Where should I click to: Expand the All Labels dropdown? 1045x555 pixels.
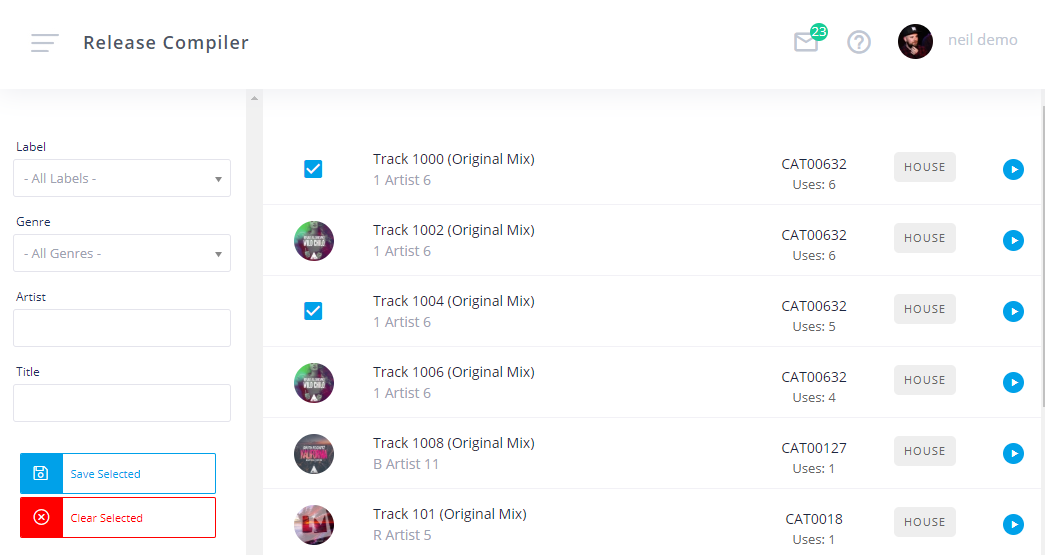122,178
